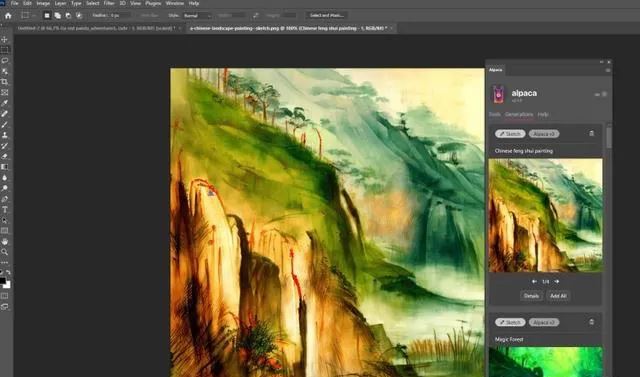This screenshot has height=377, width=640.
Task: Swap foreground and background colors
Action: (x=8, y=272)
